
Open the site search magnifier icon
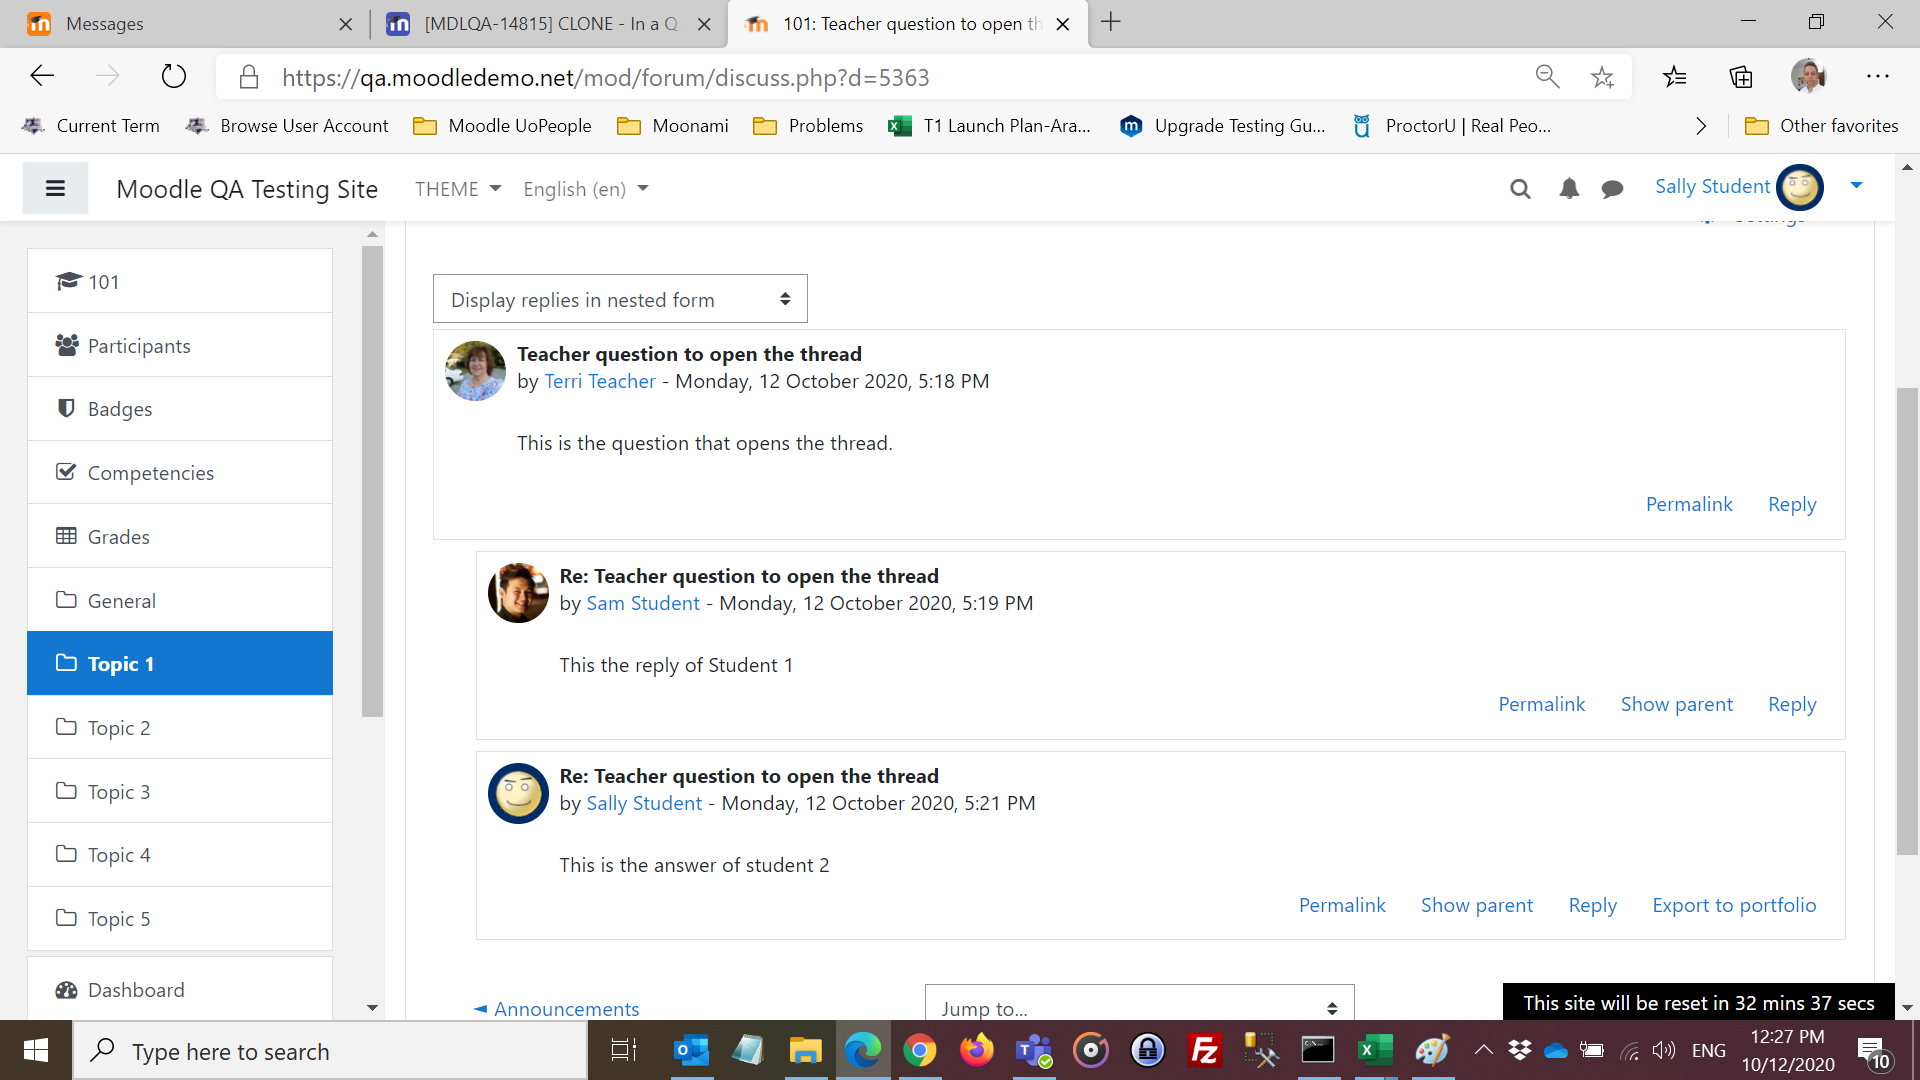point(1520,189)
